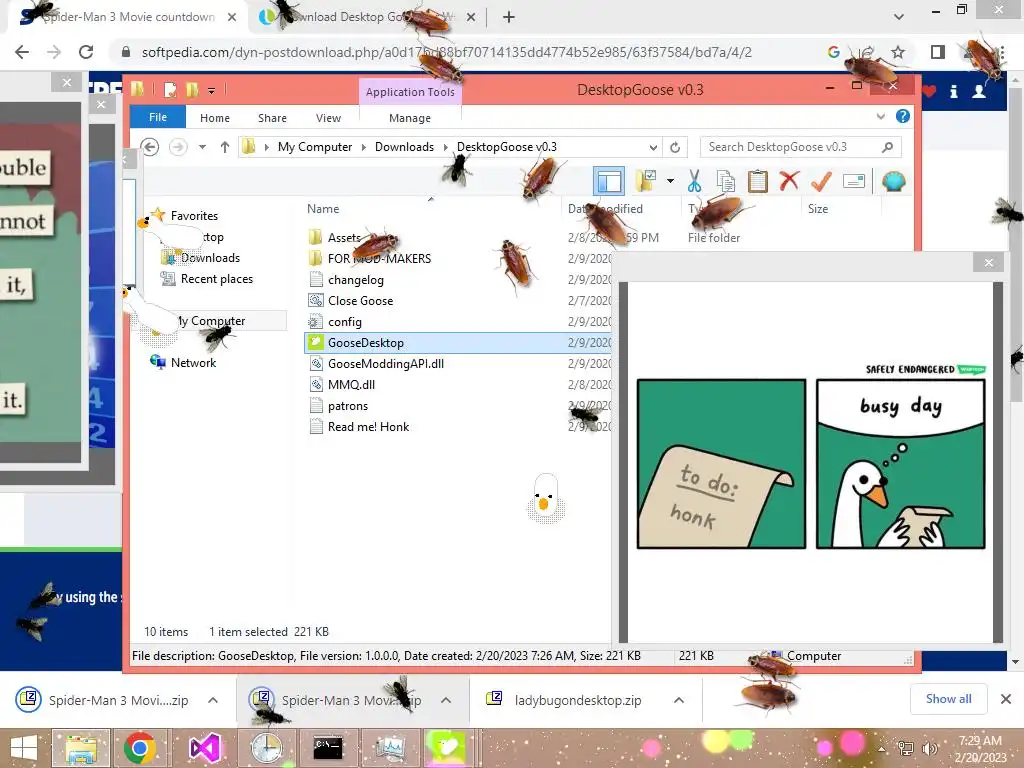
Task: Open recent locations dropdown arrow
Action: [x=202, y=147]
